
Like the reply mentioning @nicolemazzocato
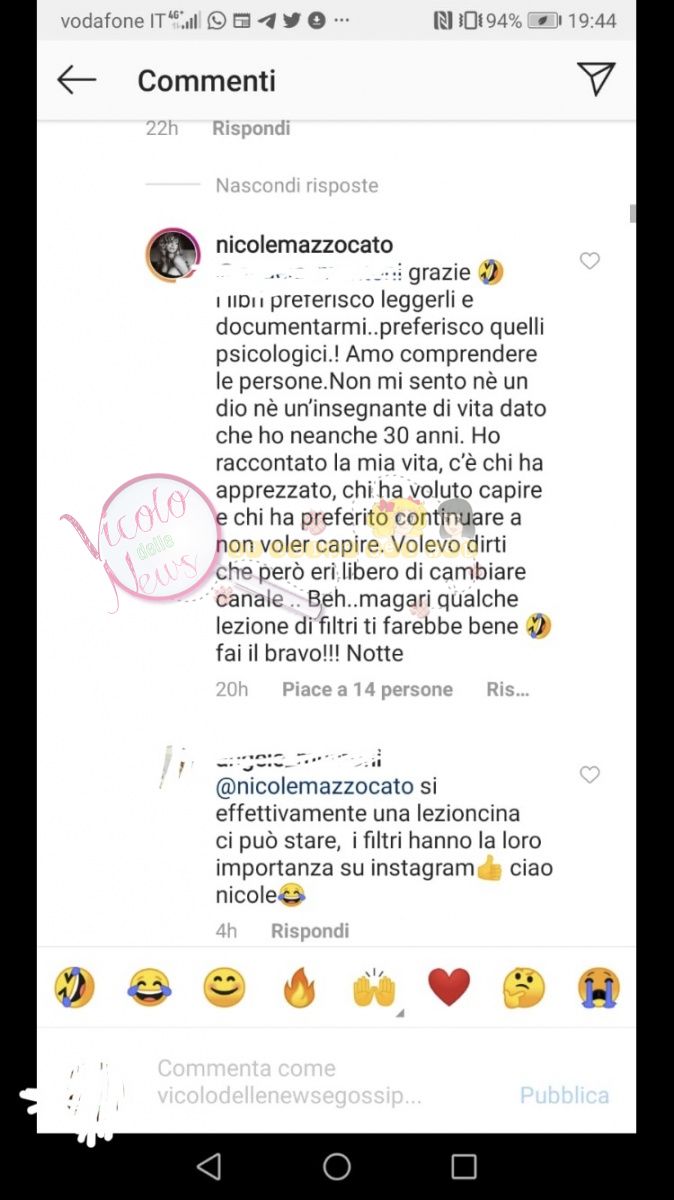590,775
